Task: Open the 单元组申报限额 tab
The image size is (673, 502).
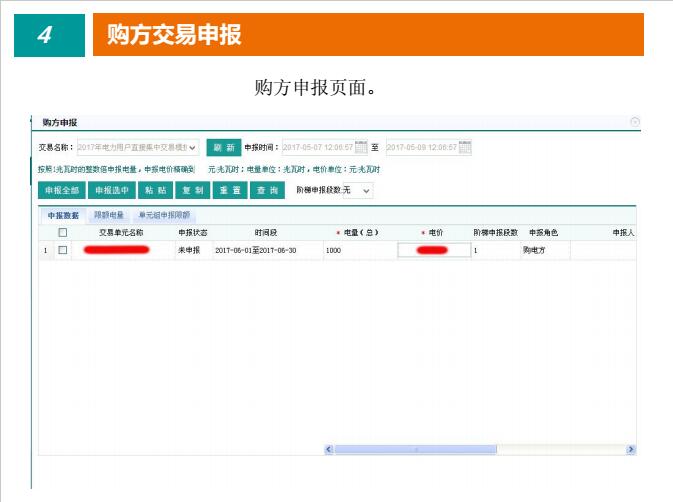Action: (x=164, y=215)
